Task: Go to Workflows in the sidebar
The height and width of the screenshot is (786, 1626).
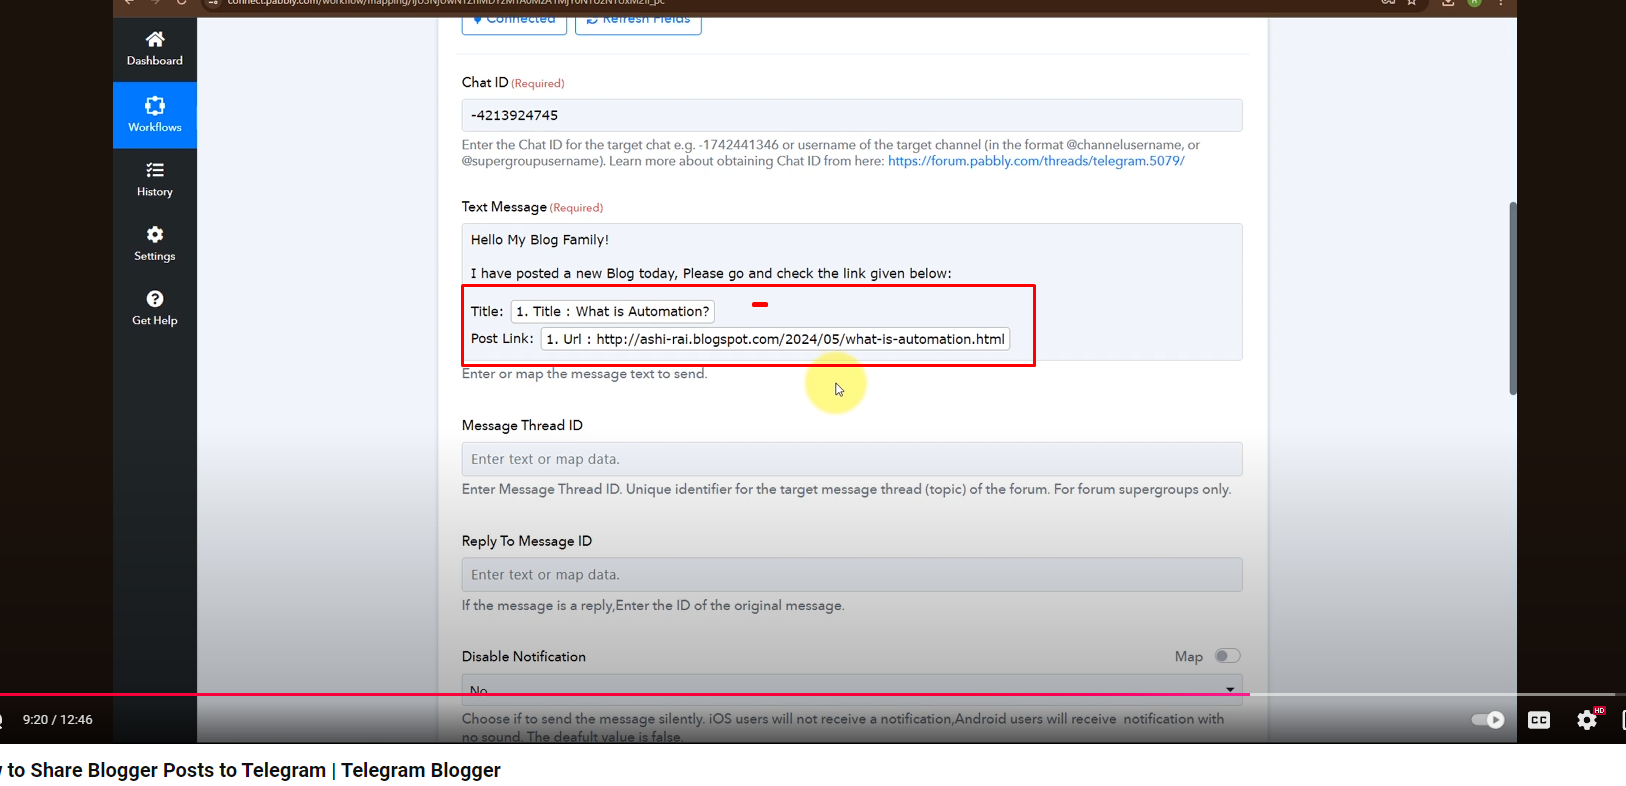Action: (155, 115)
